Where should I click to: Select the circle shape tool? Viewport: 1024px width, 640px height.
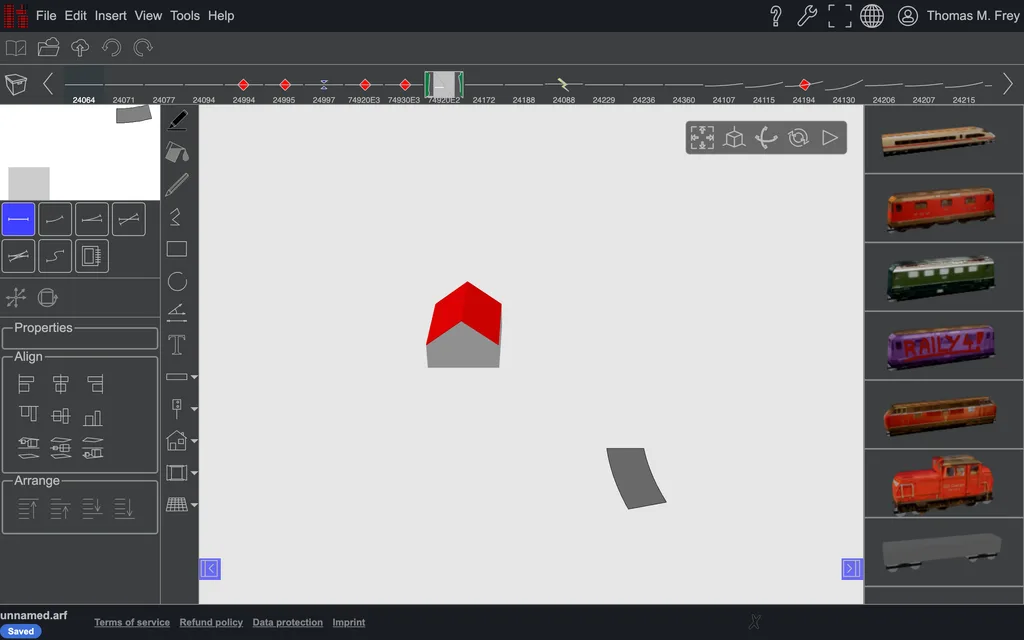tap(177, 281)
